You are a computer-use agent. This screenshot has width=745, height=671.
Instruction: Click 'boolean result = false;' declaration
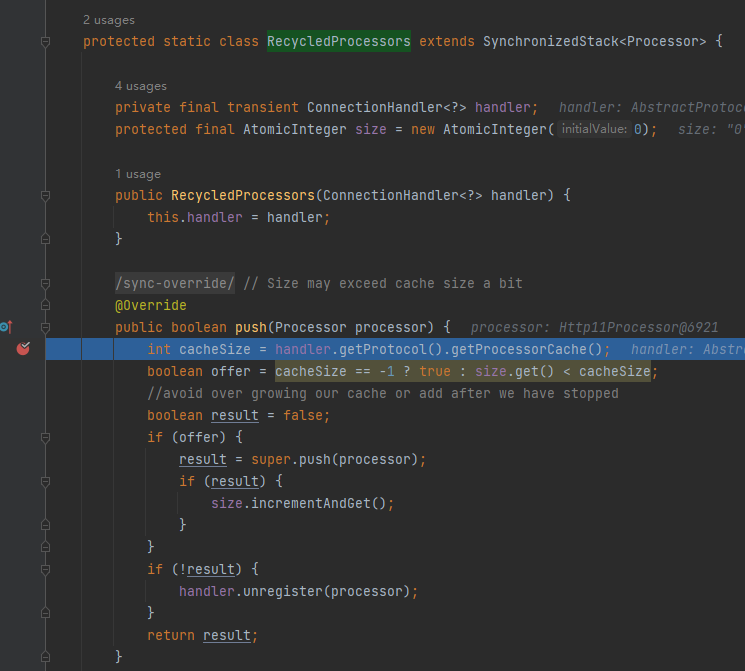[239, 415]
